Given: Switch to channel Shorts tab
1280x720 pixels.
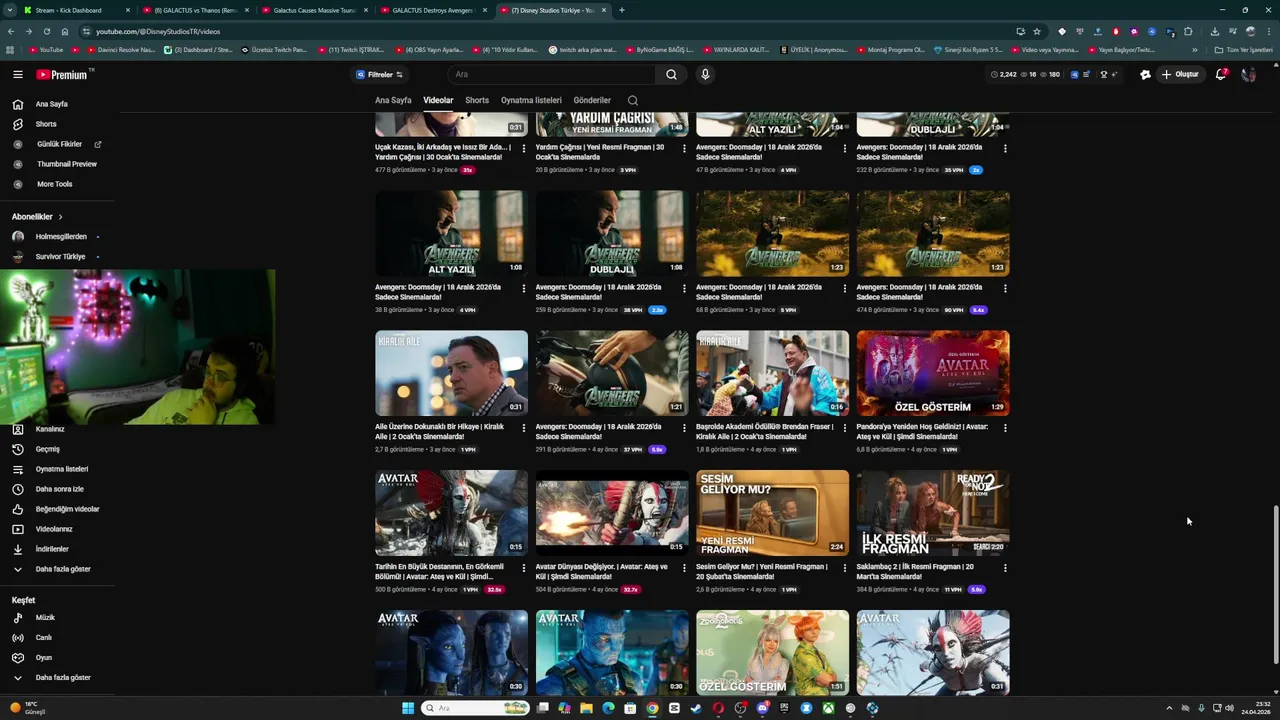Looking at the screenshot, I should tap(477, 100).
